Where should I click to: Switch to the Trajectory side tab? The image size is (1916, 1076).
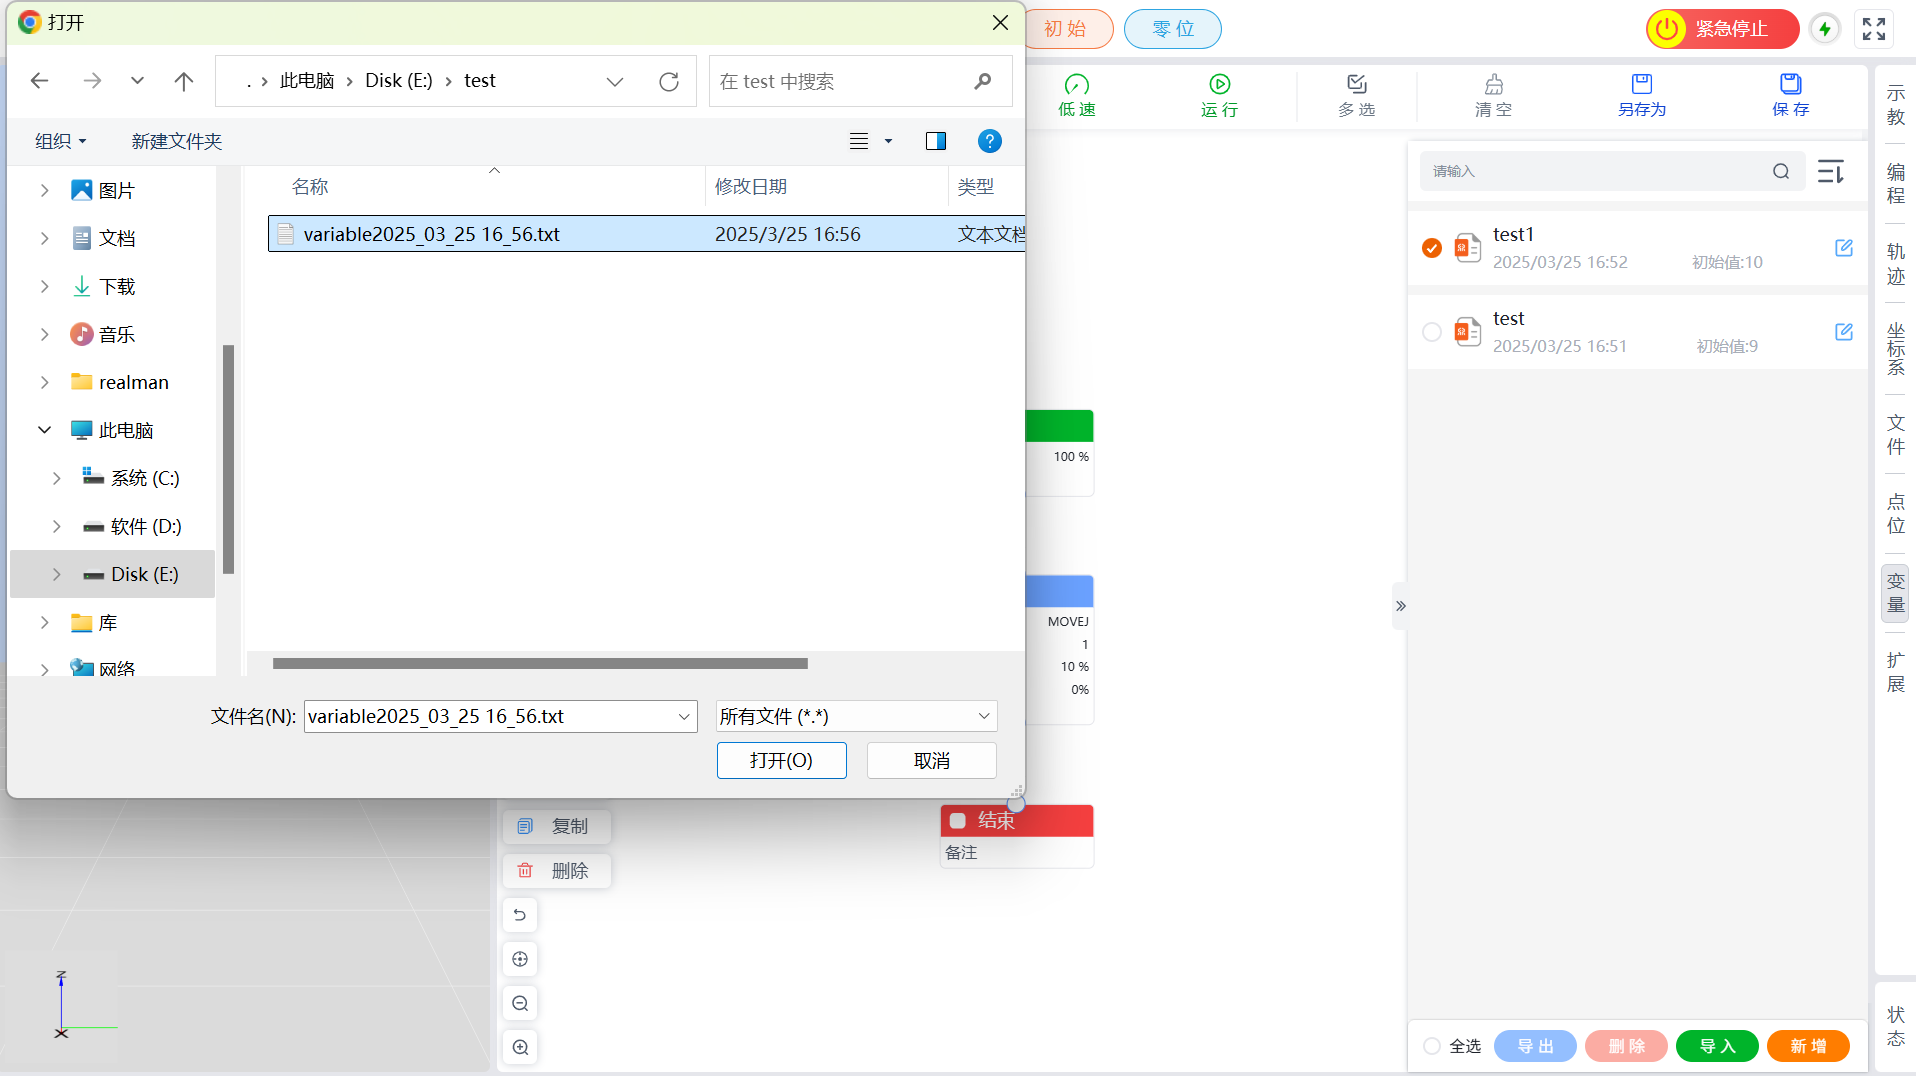[x=1895, y=264]
